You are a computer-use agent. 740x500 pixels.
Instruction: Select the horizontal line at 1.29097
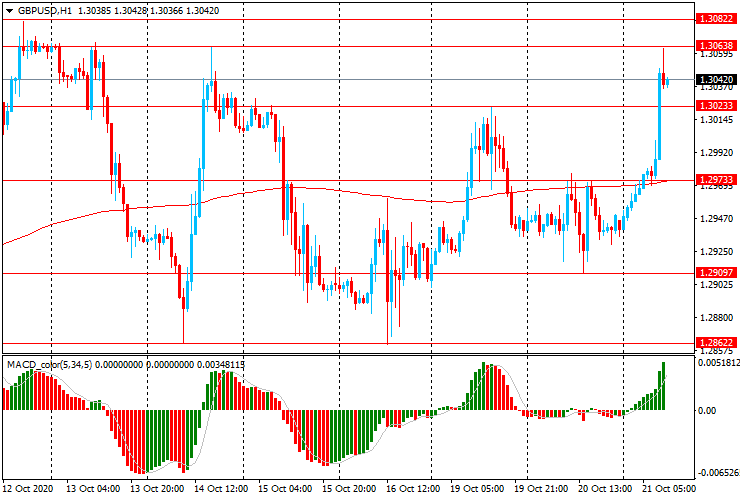click(x=348, y=273)
